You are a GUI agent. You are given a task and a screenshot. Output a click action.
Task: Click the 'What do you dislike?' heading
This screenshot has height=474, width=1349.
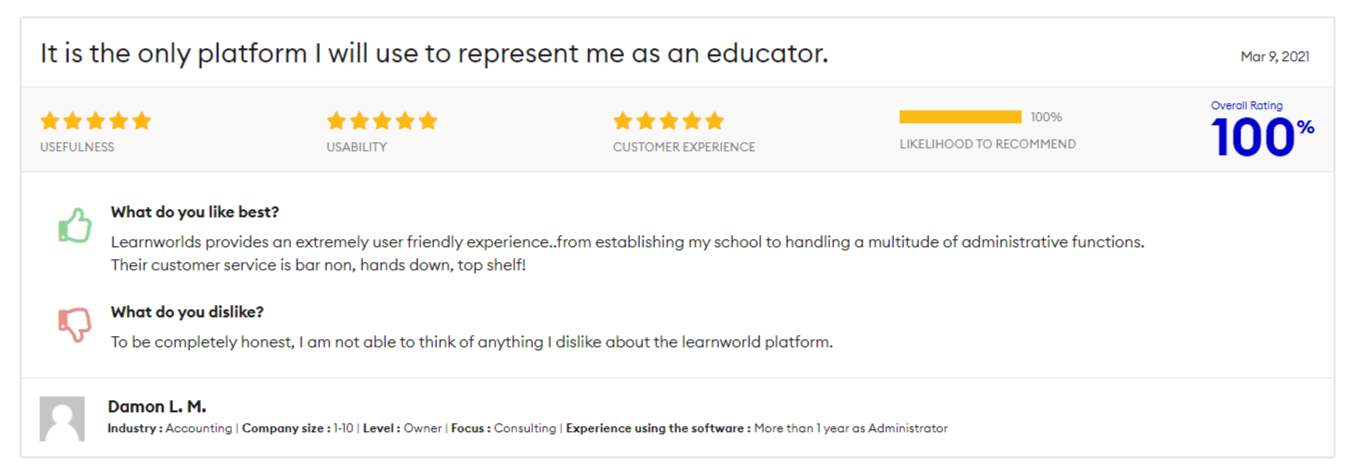click(x=187, y=312)
